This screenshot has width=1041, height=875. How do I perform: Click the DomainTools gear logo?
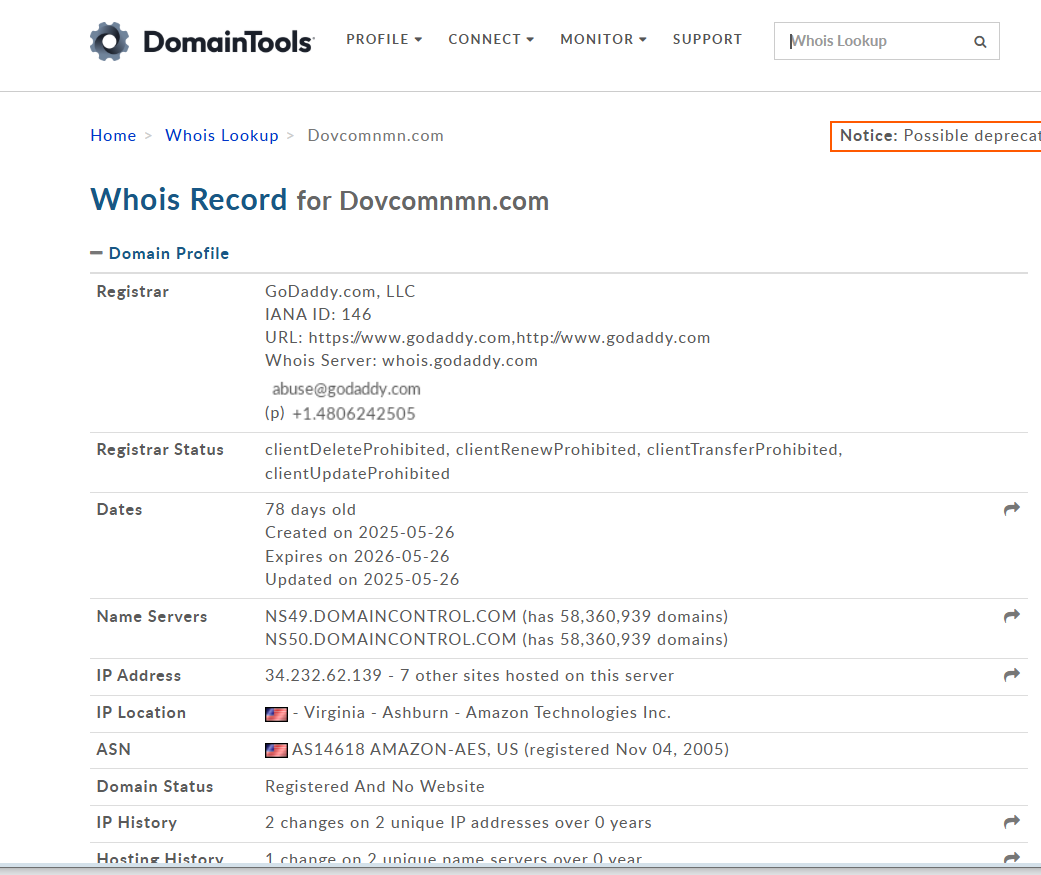pyautogui.click(x=110, y=41)
